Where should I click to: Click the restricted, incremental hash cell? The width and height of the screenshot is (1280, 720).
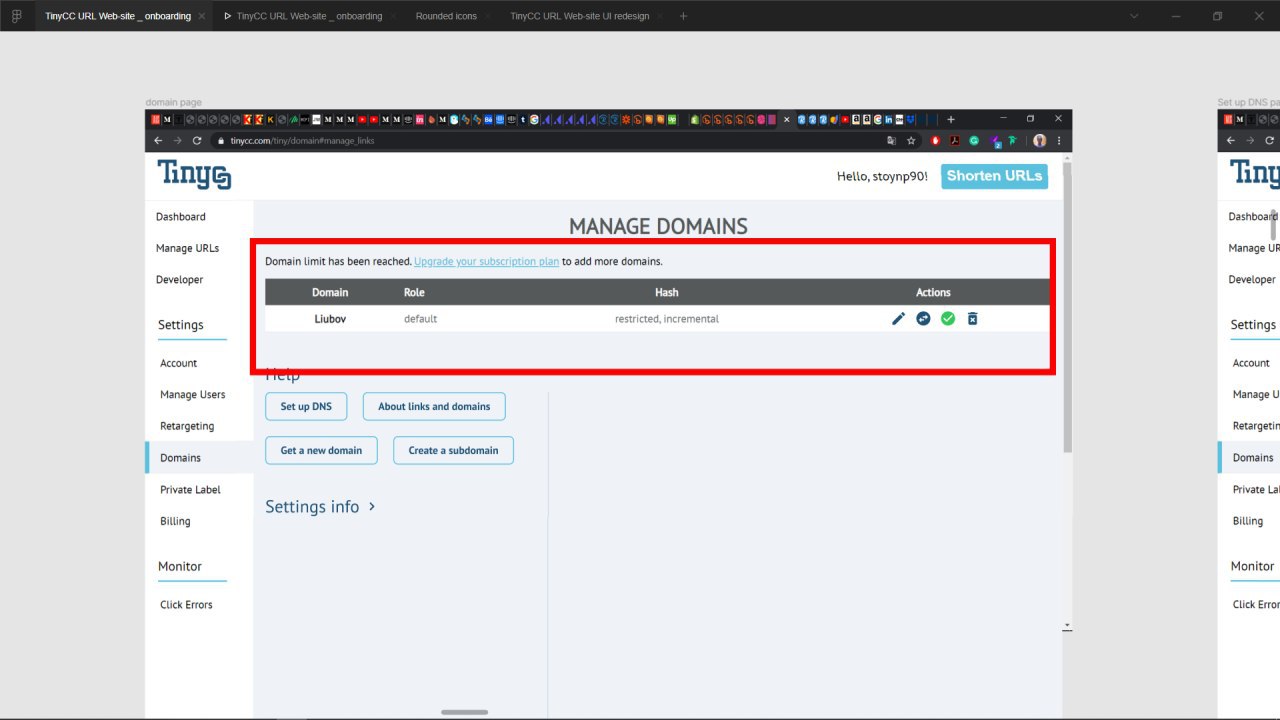pos(667,319)
